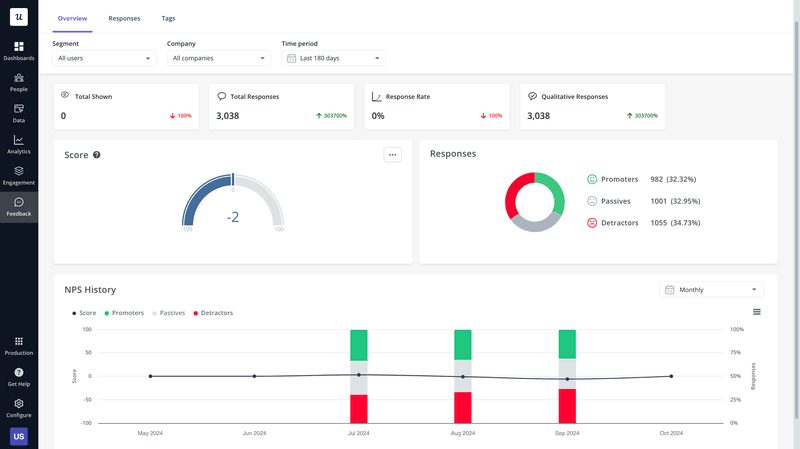
Task: Open Dashboards from the sidebar
Action: coord(18,50)
